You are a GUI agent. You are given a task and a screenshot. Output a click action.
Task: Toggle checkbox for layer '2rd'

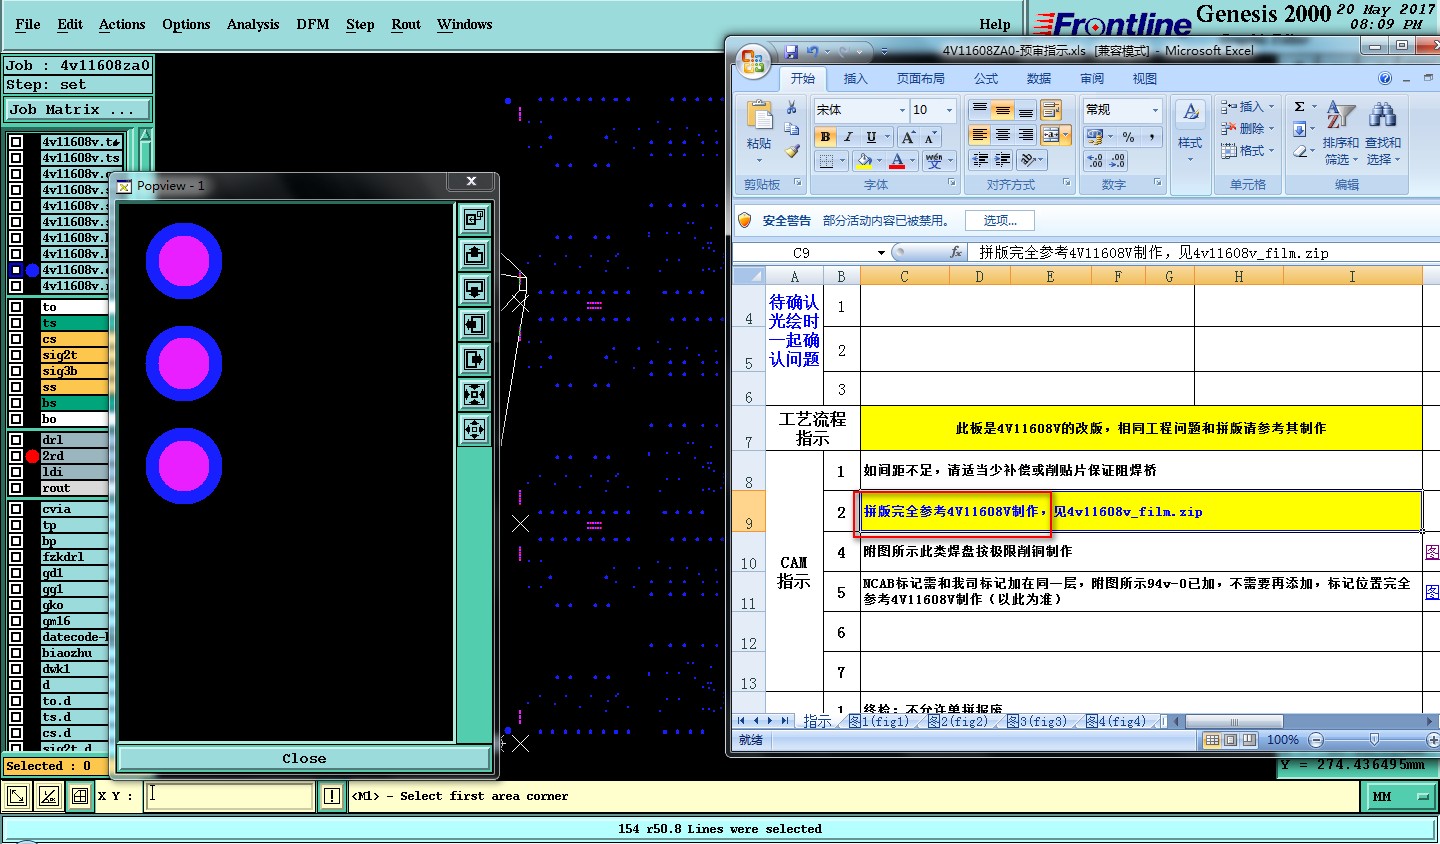[16, 456]
